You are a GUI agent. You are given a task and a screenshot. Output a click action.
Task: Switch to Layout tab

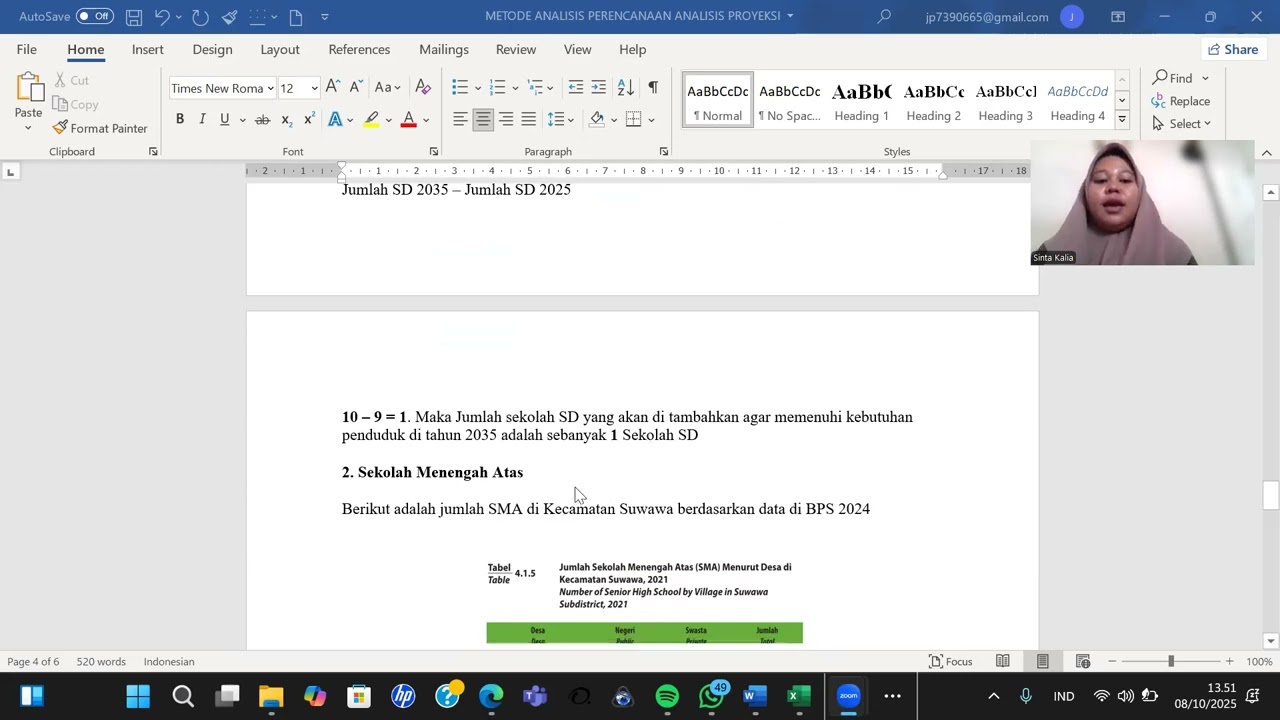click(280, 49)
